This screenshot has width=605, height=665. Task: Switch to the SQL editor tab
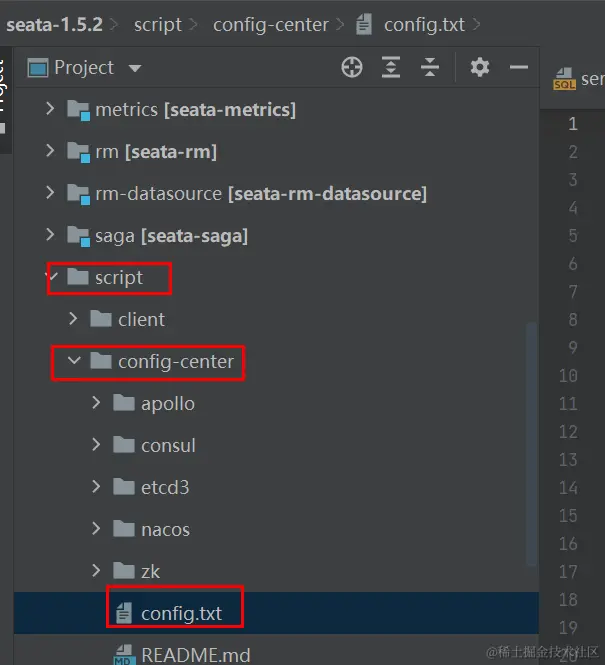click(579, 79)
